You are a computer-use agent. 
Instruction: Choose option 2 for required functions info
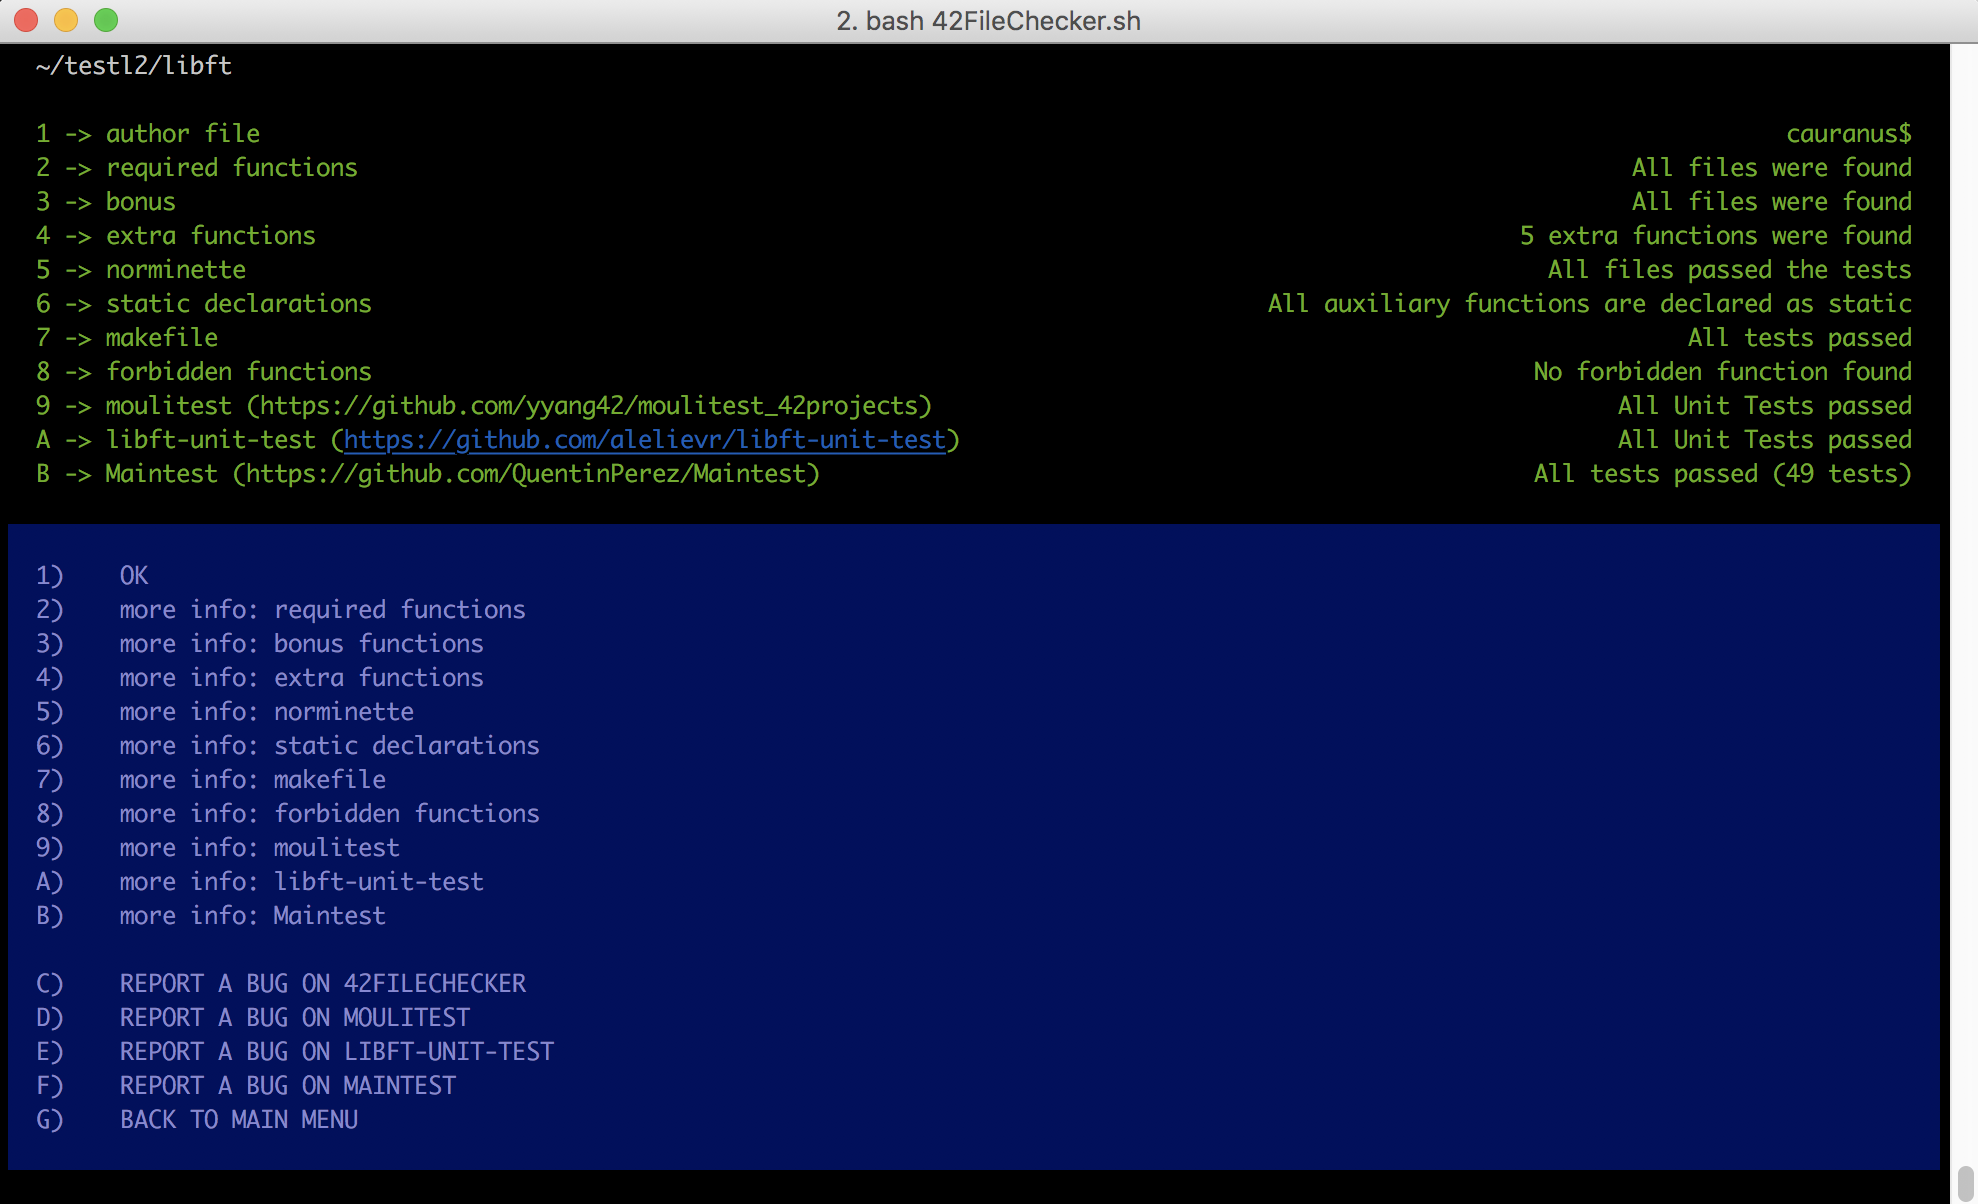[321, 609]
